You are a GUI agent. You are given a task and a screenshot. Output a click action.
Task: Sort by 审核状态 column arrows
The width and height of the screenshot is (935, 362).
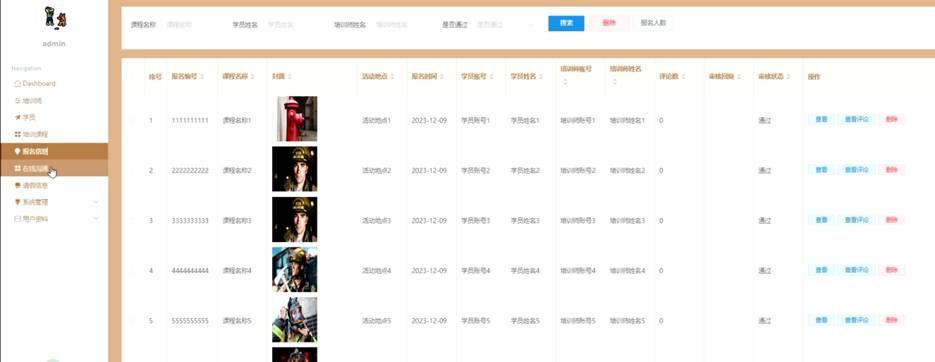(789, 77)
